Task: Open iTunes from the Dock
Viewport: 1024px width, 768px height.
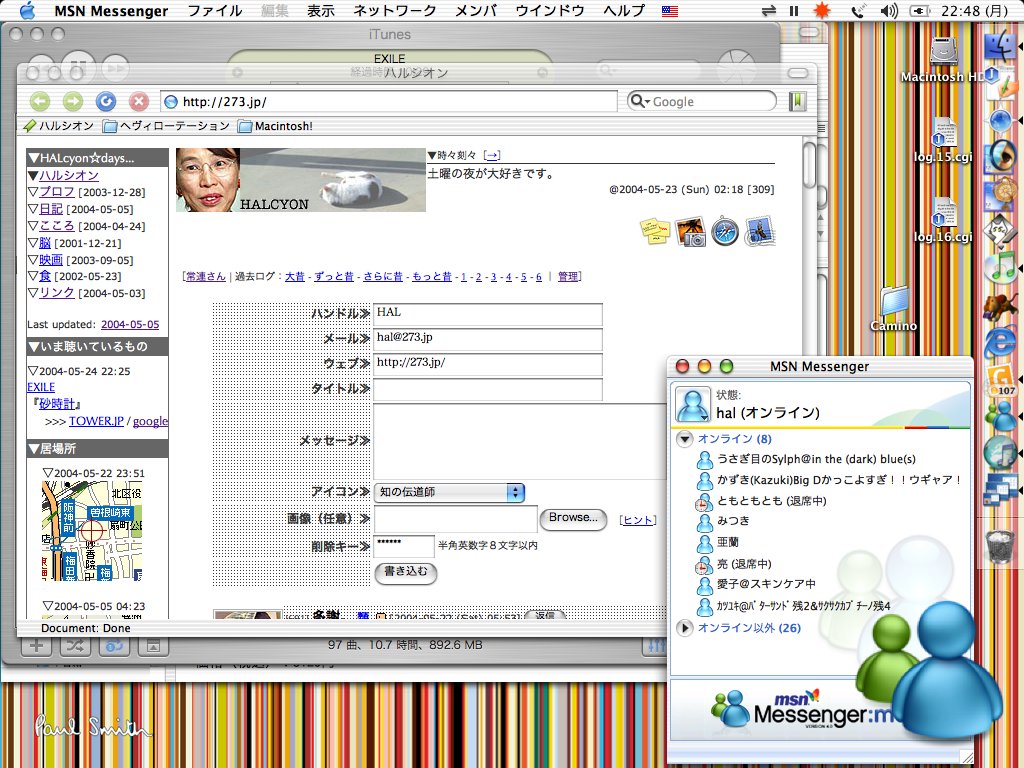Action: [x=1000, y=269]
